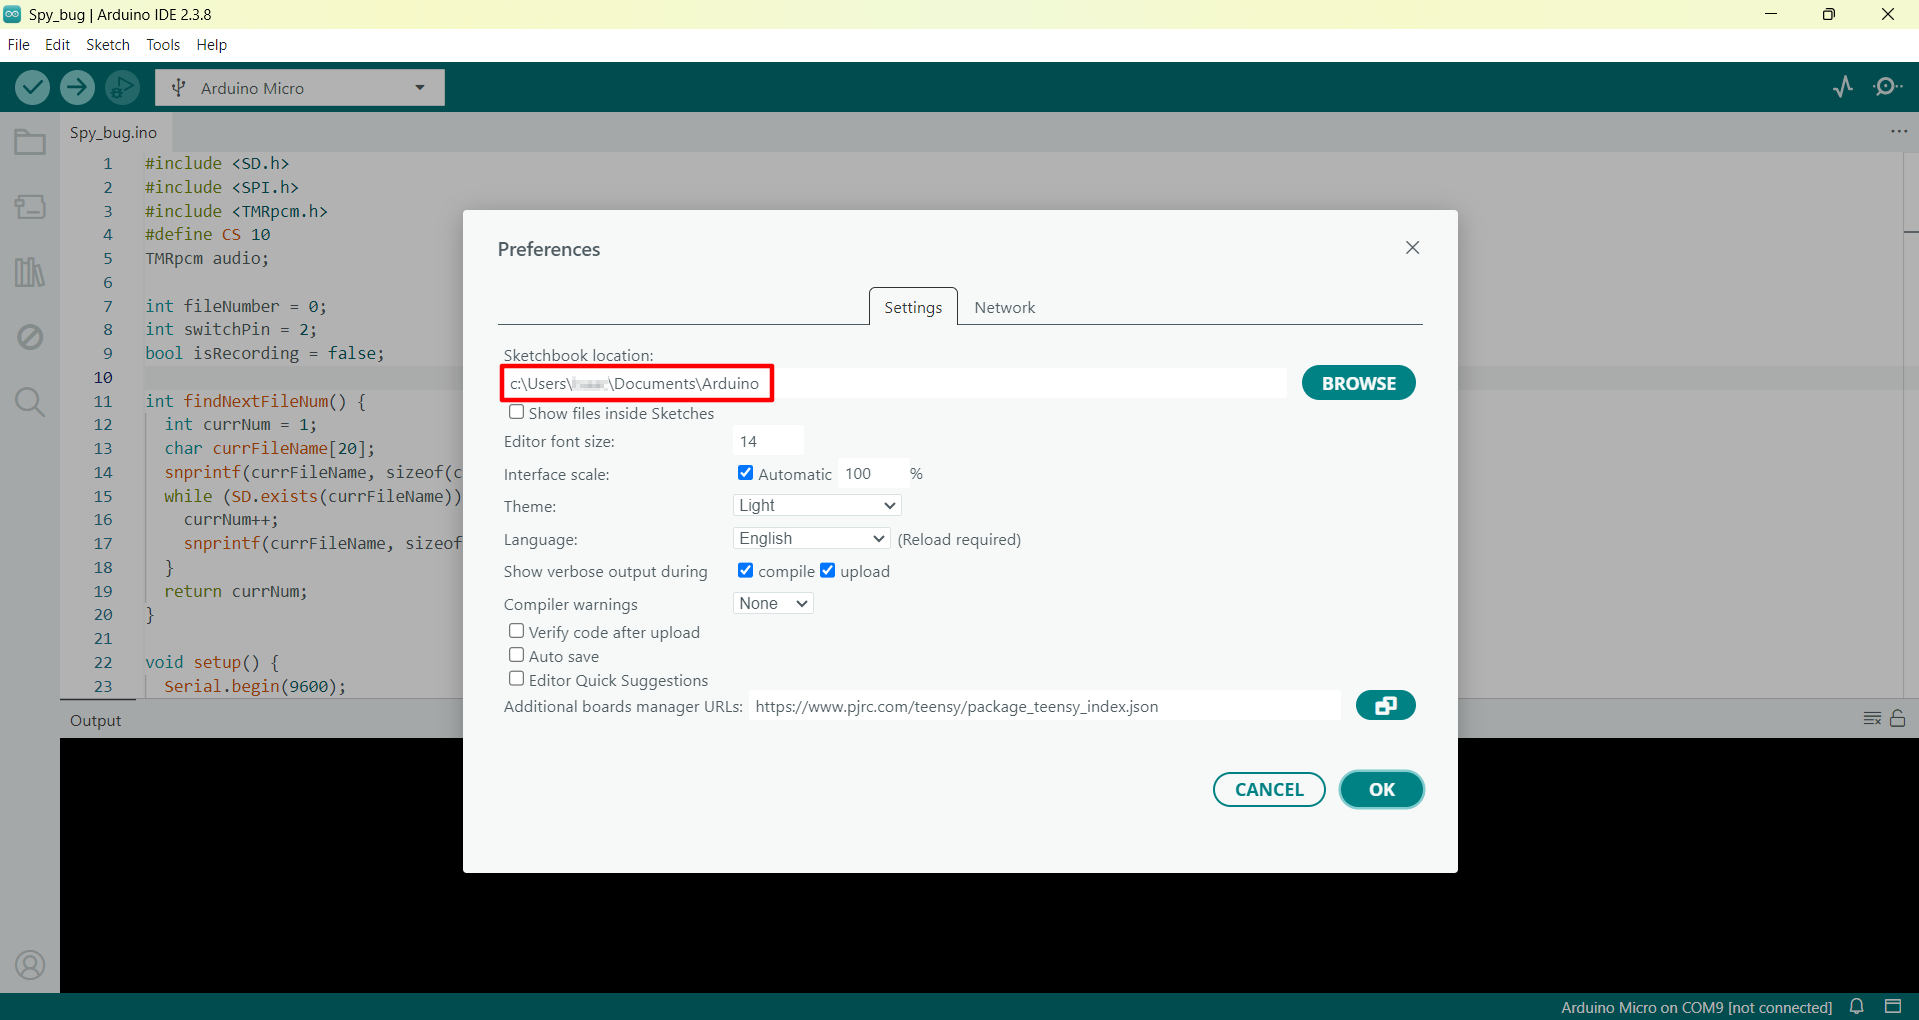Open the Arduino Micro board selector
This screenshot has width=1919, height=1020.
[x=300, y=88]
